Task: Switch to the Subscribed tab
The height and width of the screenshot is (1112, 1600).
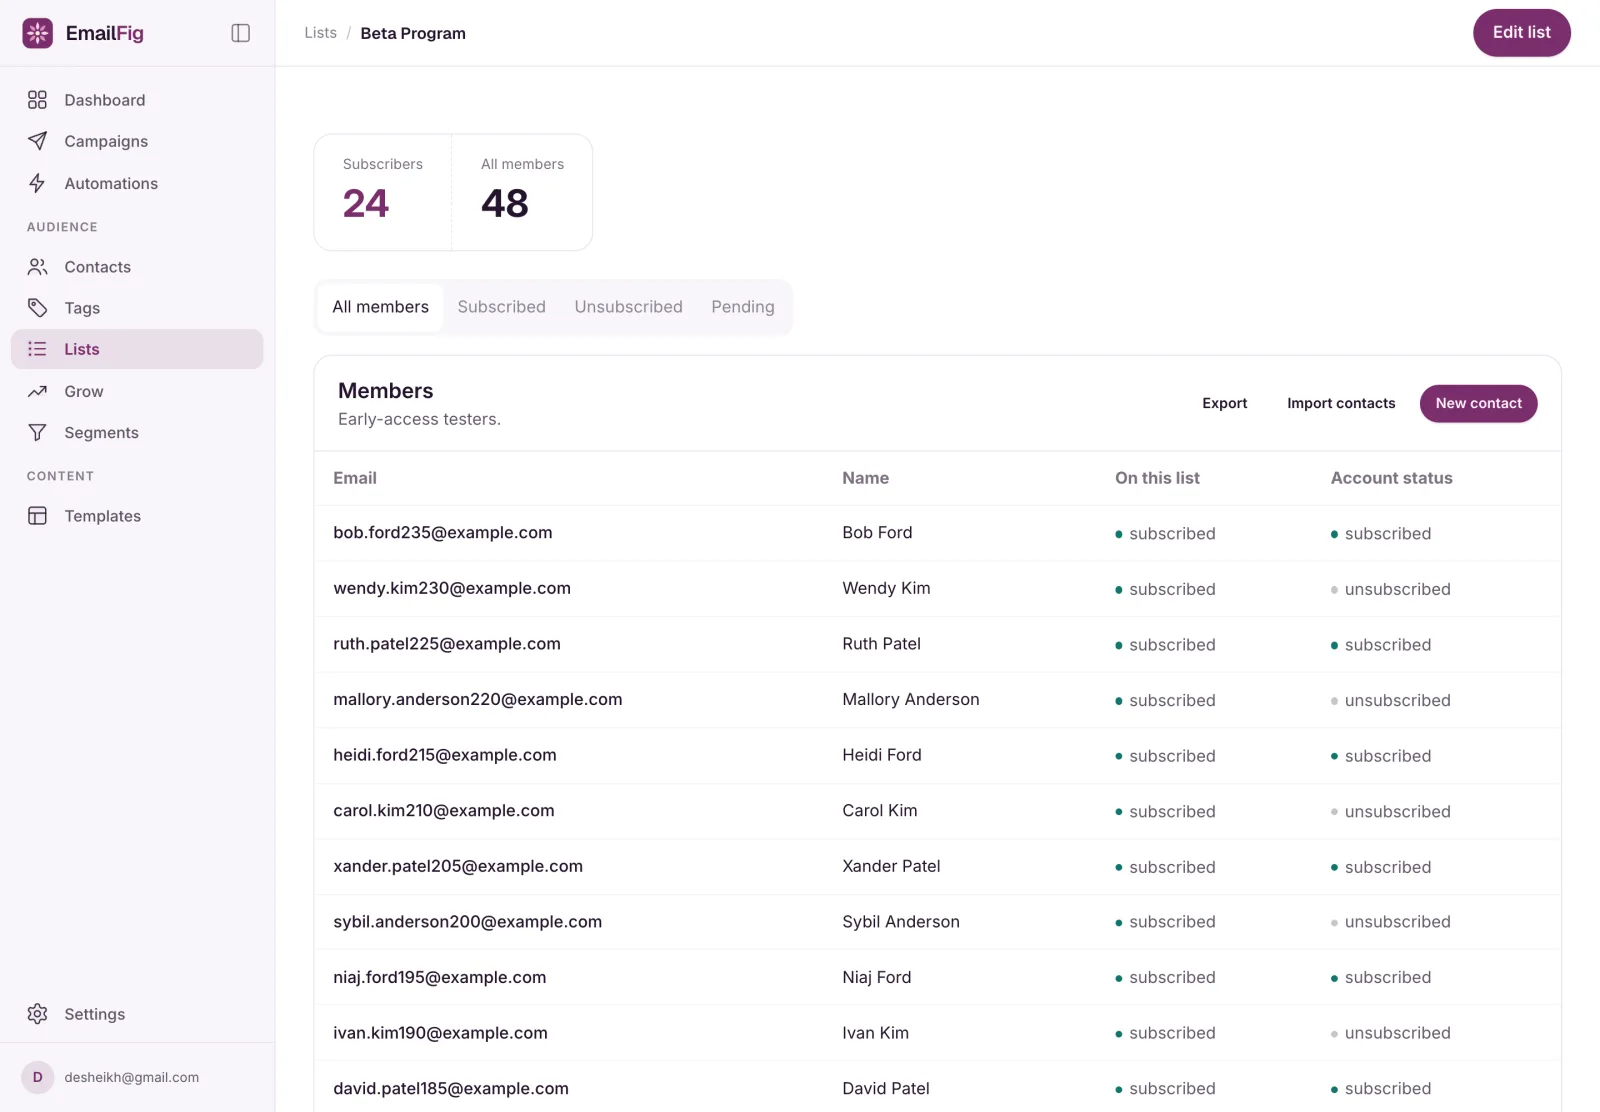Action: 501,307
